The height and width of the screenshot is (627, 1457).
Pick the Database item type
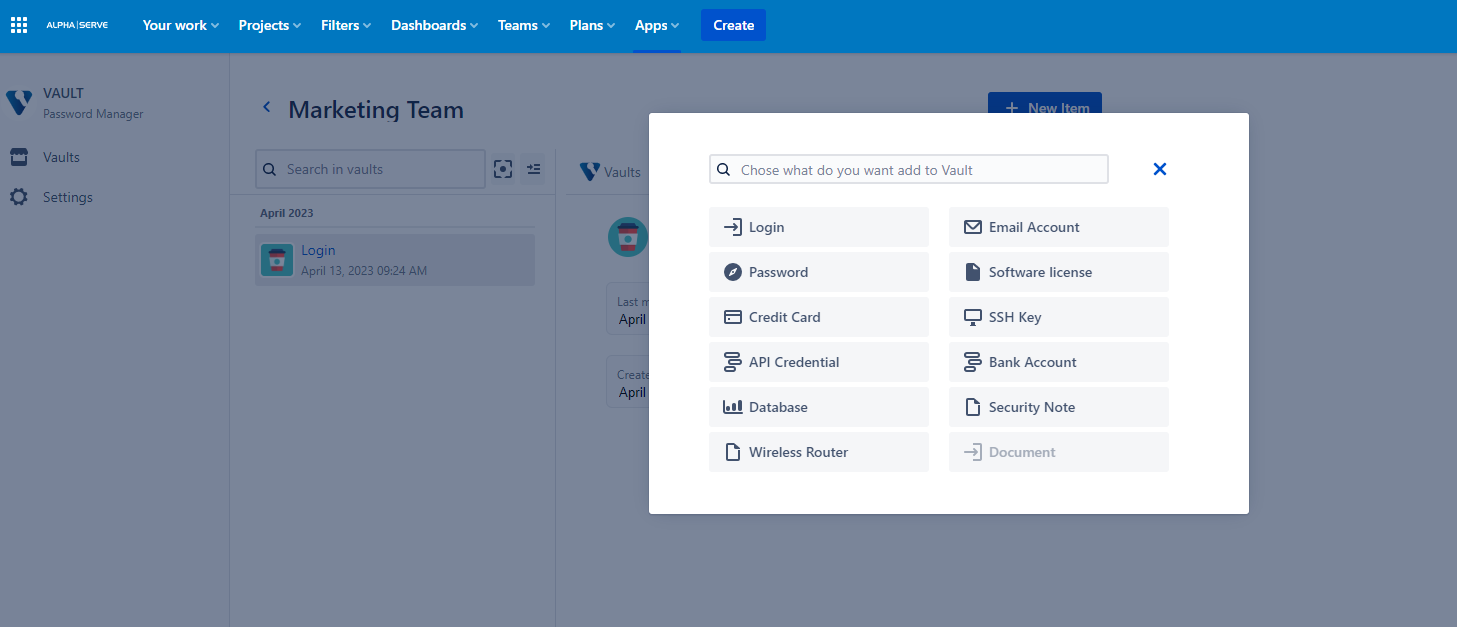818,407
